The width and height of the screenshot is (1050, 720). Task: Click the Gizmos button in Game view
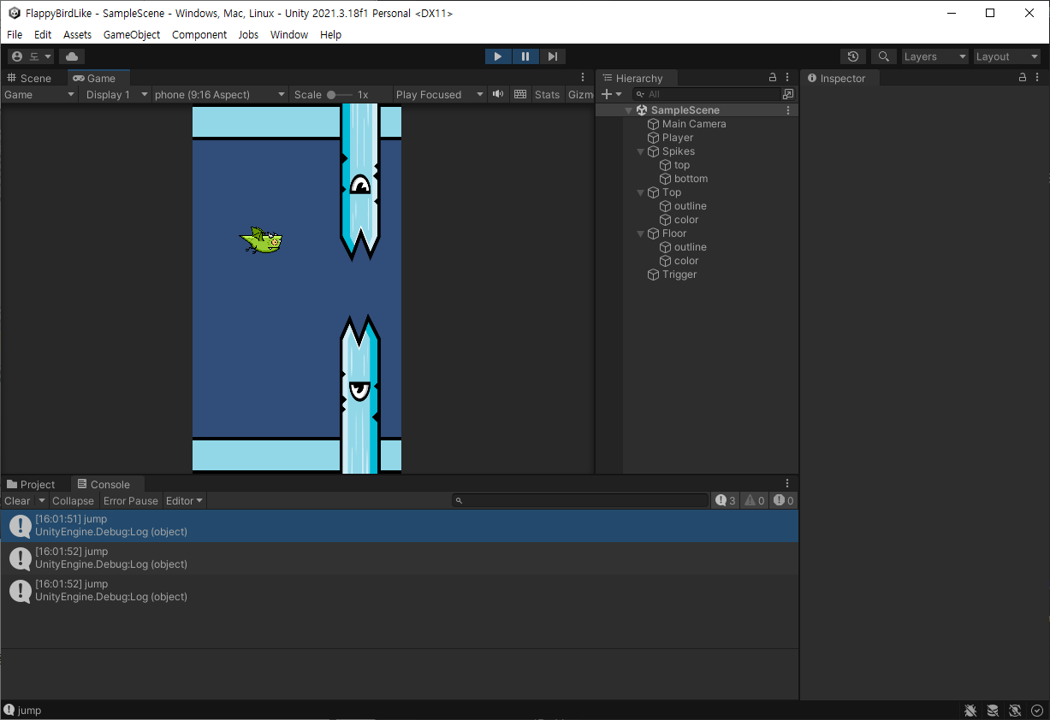click(x=580, y=94)
